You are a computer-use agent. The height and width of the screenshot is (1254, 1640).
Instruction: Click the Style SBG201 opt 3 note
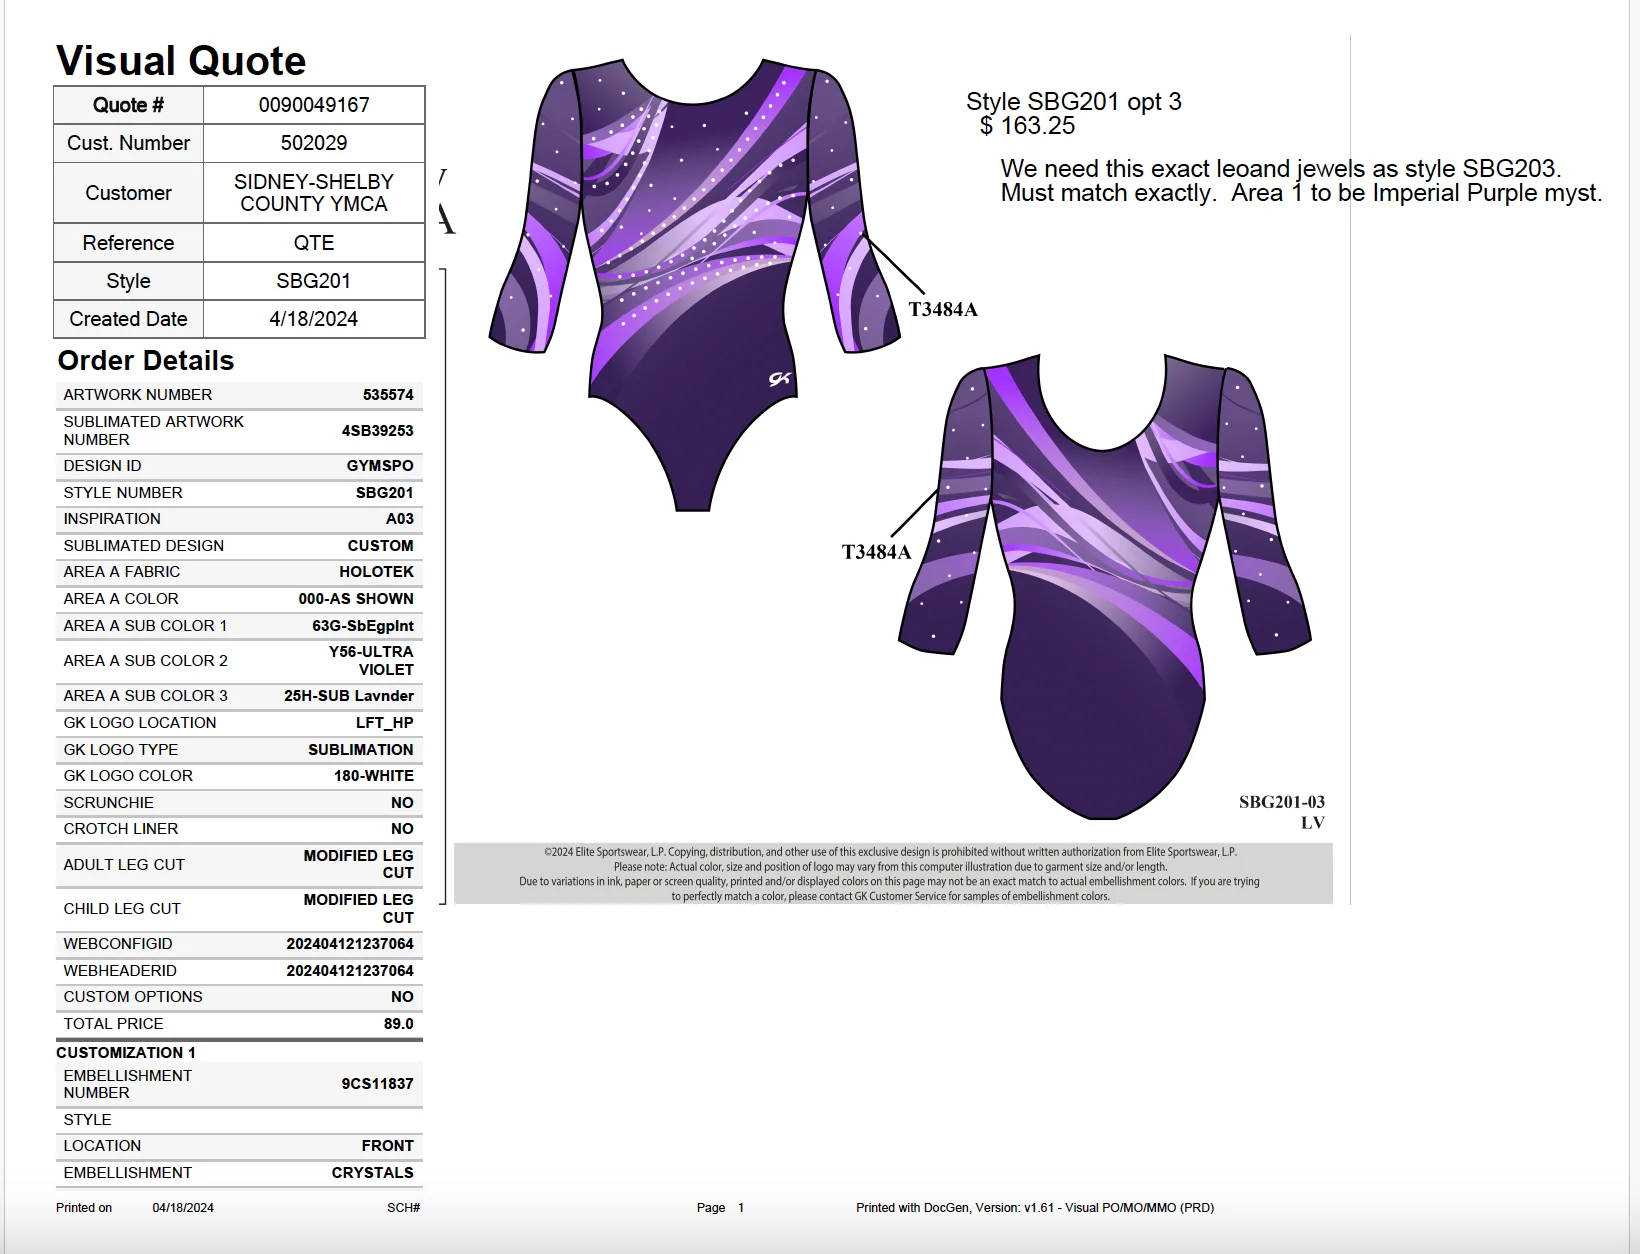coord(1074,102)
